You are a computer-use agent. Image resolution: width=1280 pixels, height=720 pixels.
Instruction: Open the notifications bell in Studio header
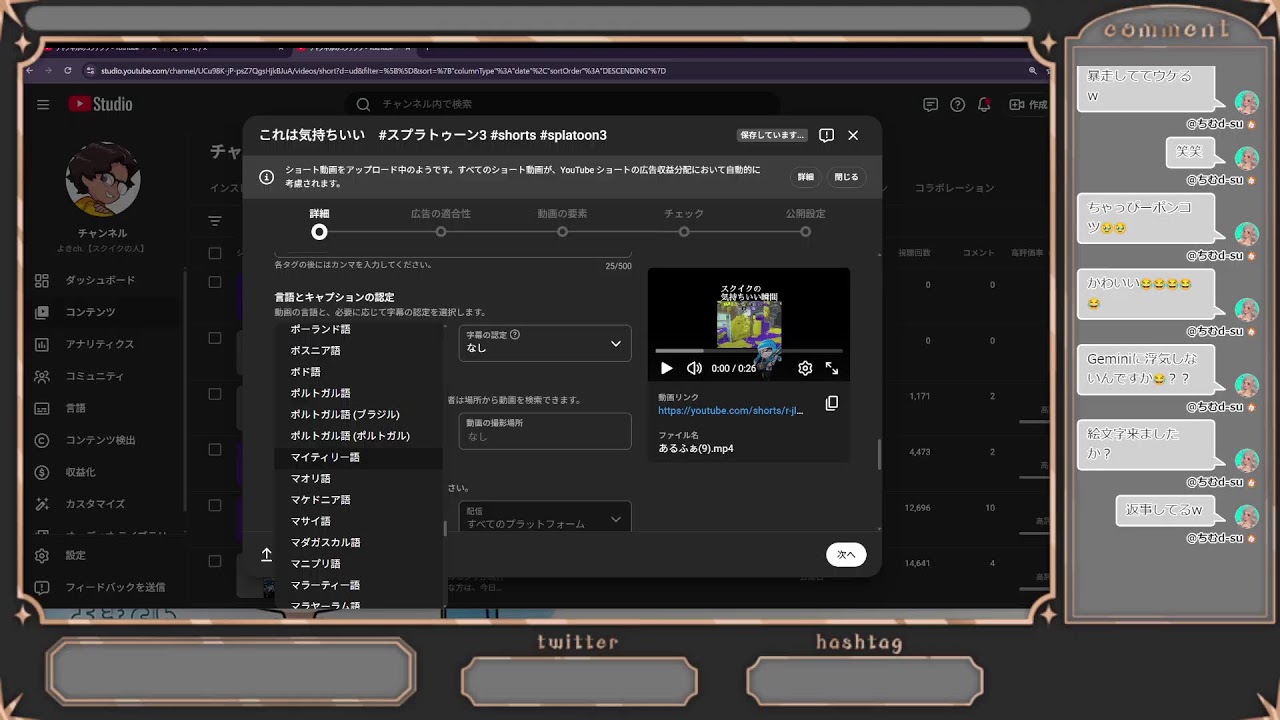click(x=984, y=104)
